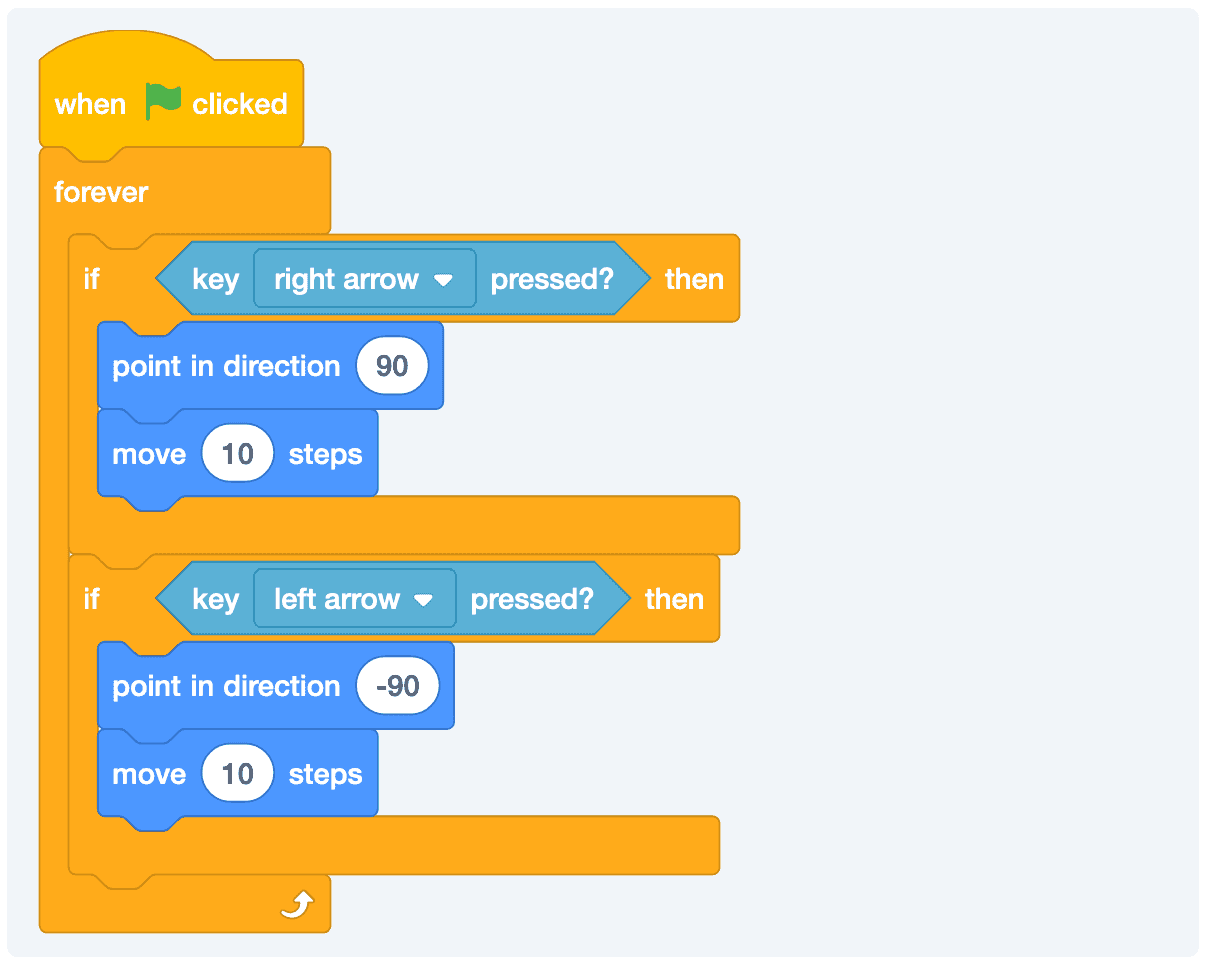1206x966 pixels.
Task: Click the green flag icon in the hat block
Action: pos(163,102)
